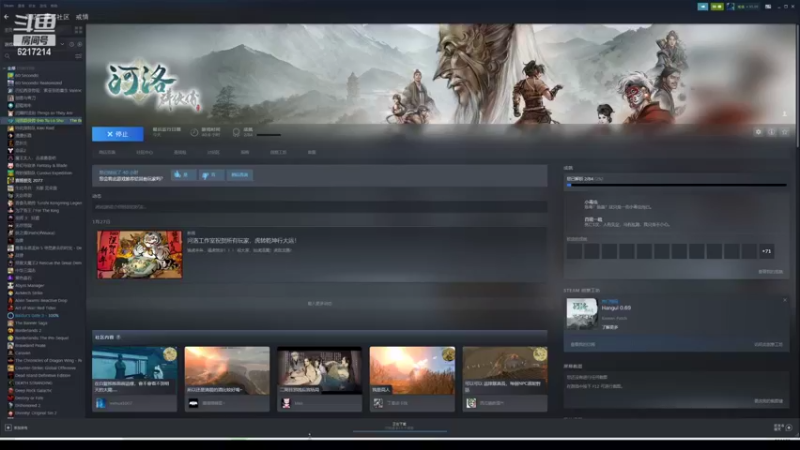Viewport: 800px width, 450px height.
Task: Open the Hangul 0.89 workshop item thumbnail
Action: click(582, 313)
